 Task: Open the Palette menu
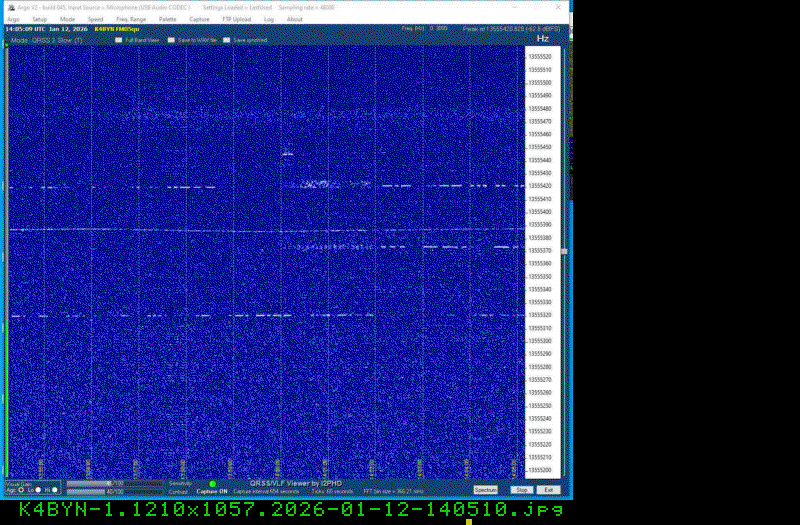click(x=166, y=19)
